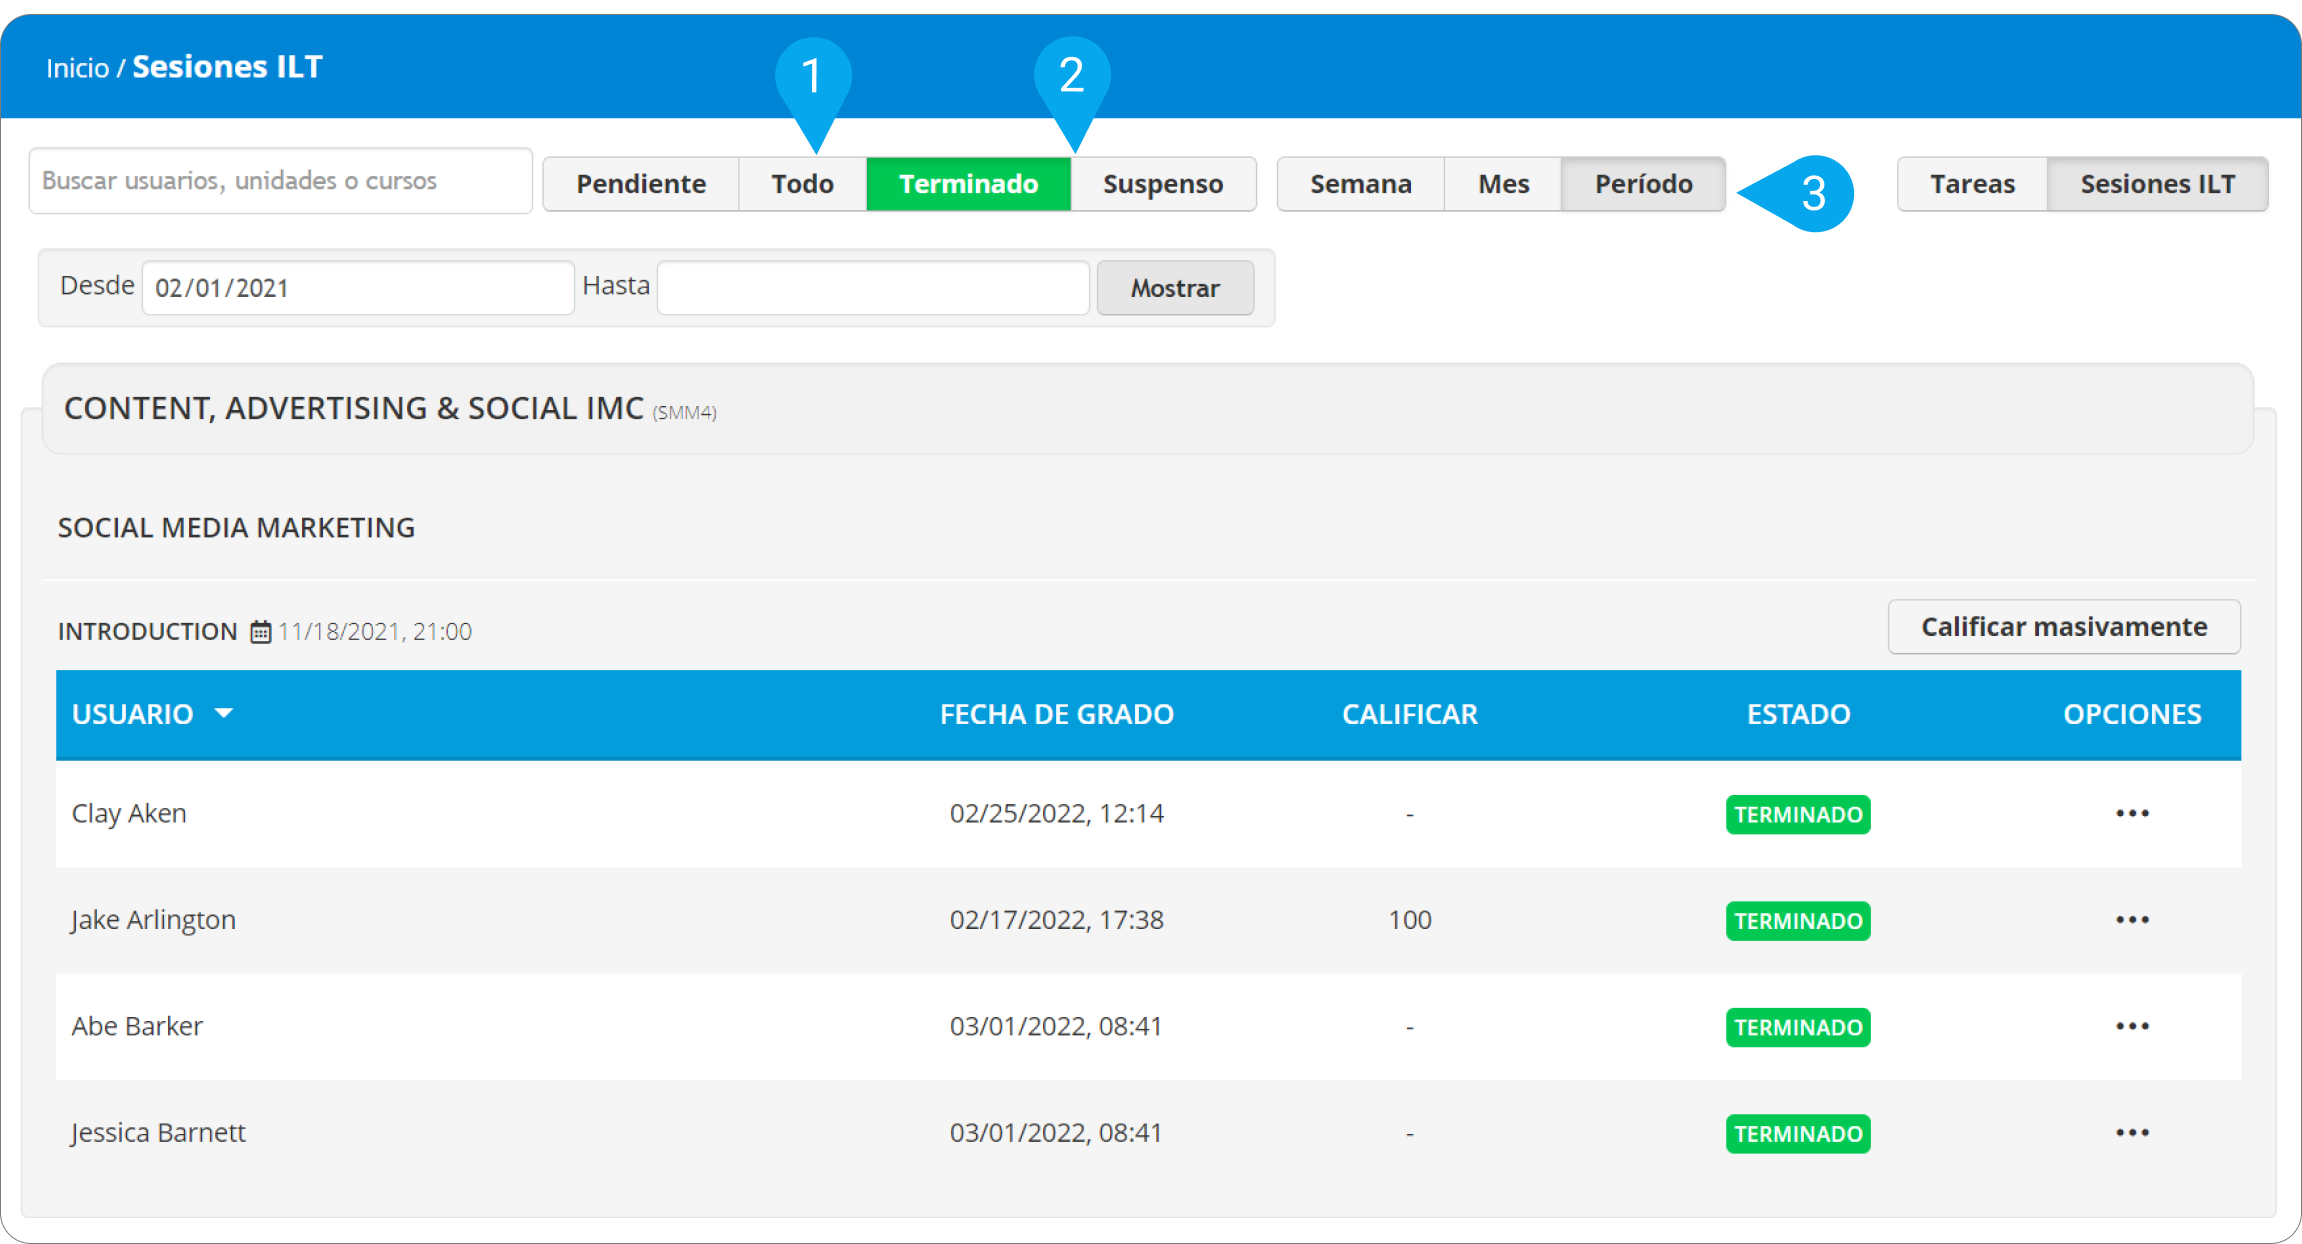Viewport: 2302px width, 1244px height.
Task: Click Terminado badge for Clay Aken
Action: click(x=1798, y=814)
